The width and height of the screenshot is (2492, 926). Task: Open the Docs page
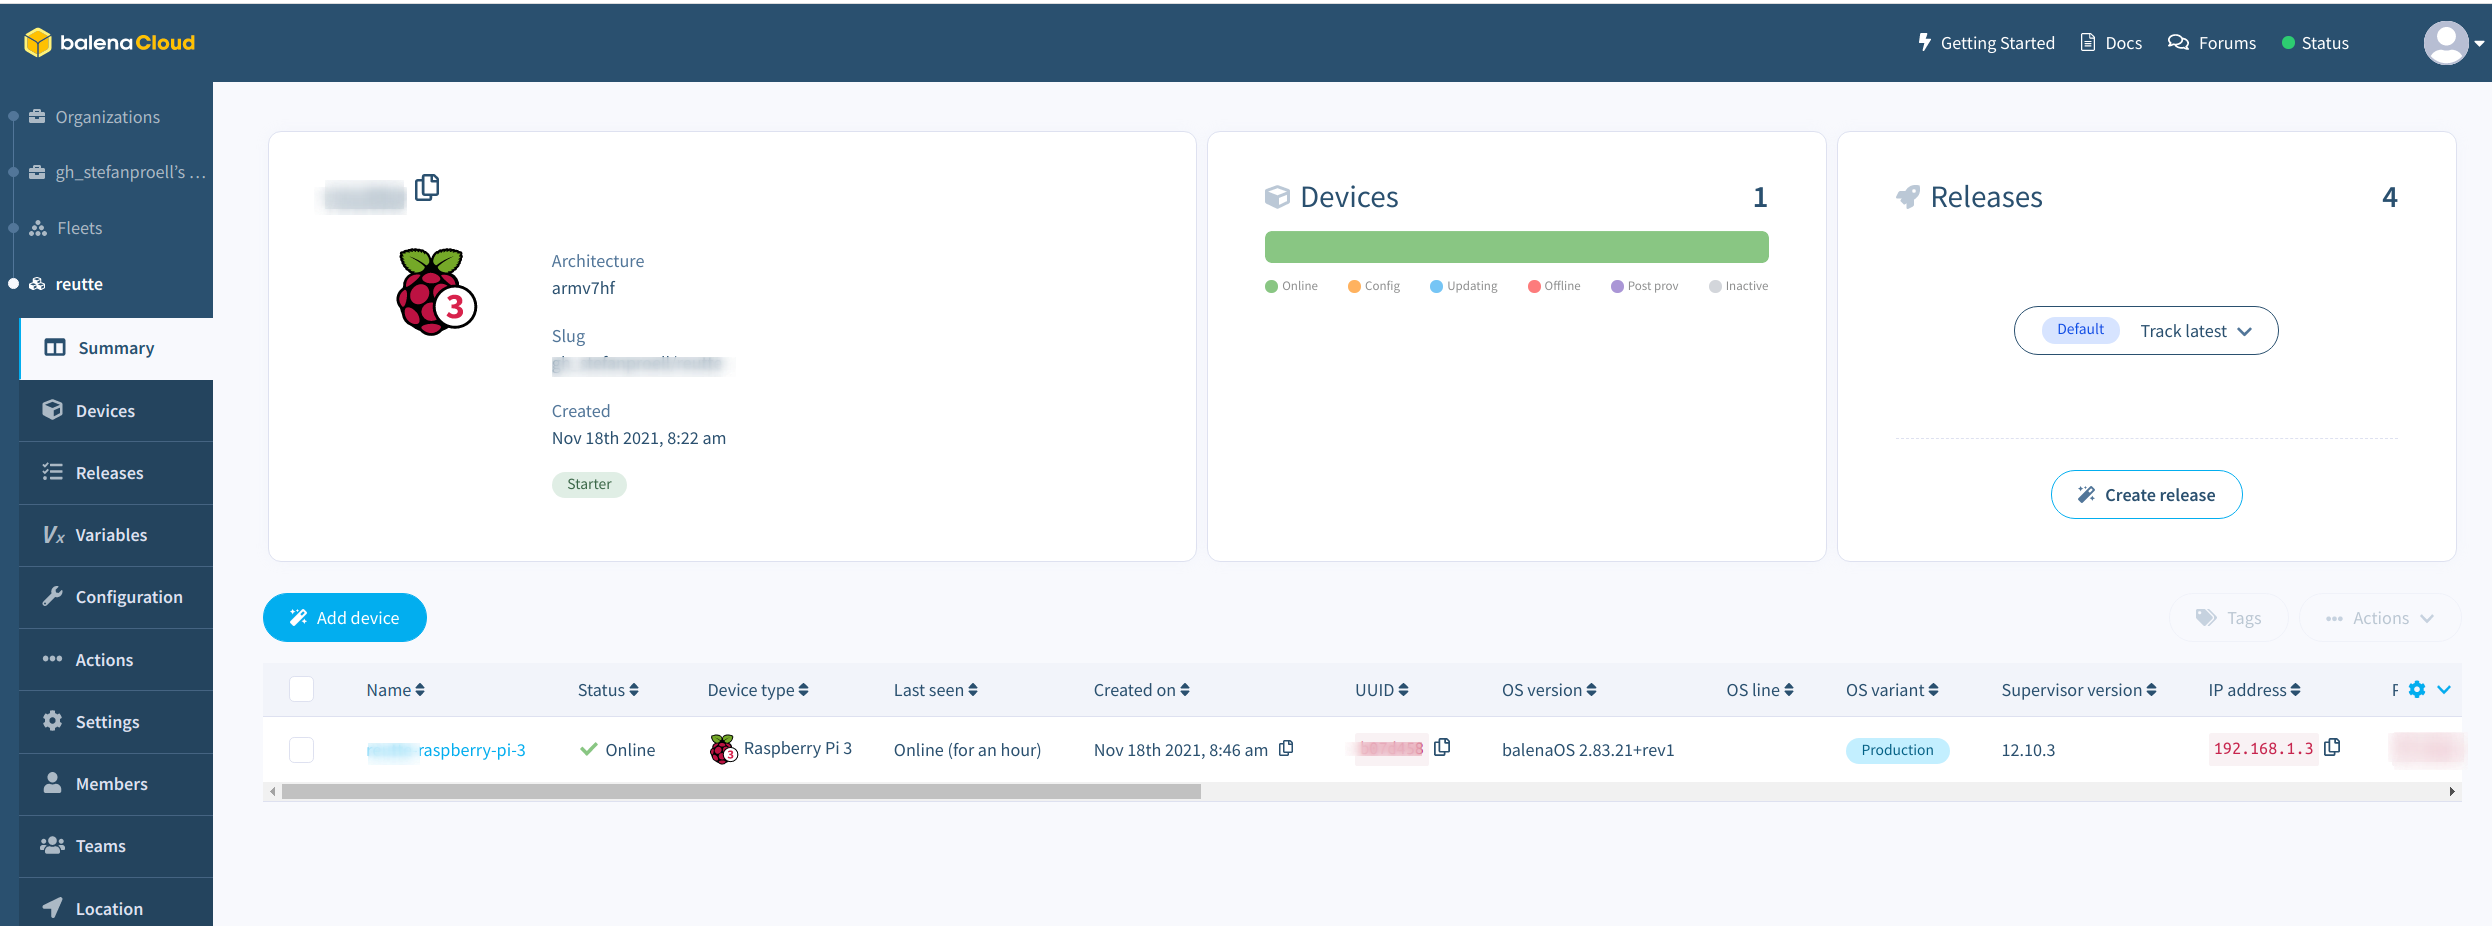point(2111,43)
